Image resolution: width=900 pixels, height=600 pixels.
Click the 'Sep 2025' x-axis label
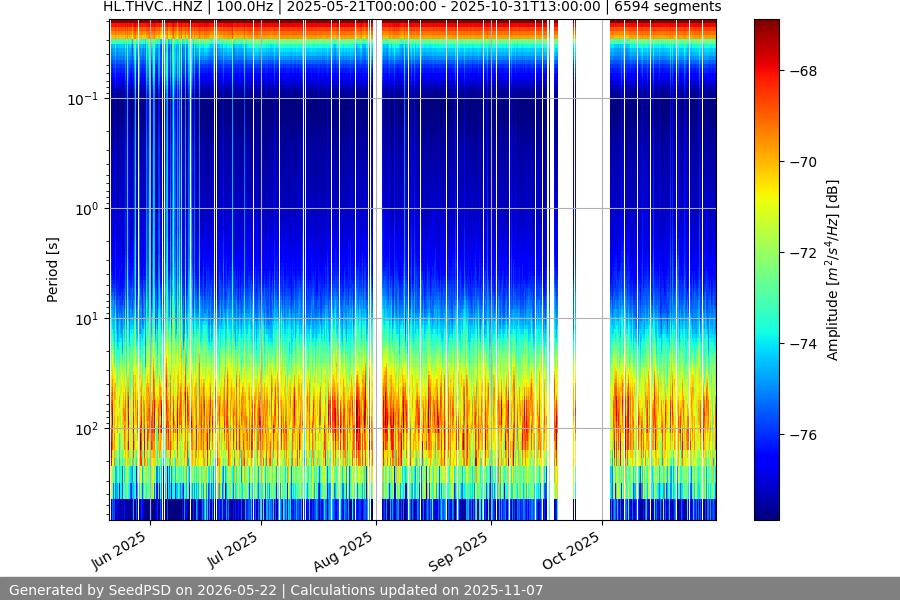click(458, 551)
